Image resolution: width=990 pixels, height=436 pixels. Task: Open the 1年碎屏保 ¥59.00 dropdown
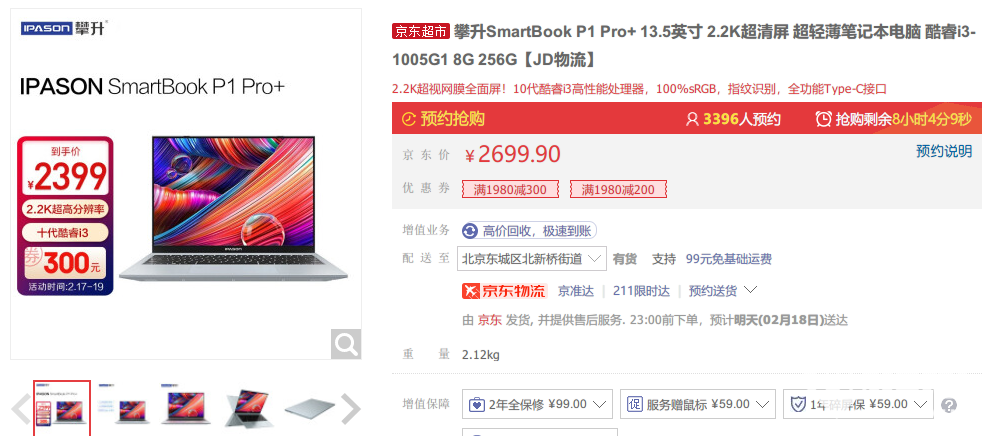coord(858,404)
